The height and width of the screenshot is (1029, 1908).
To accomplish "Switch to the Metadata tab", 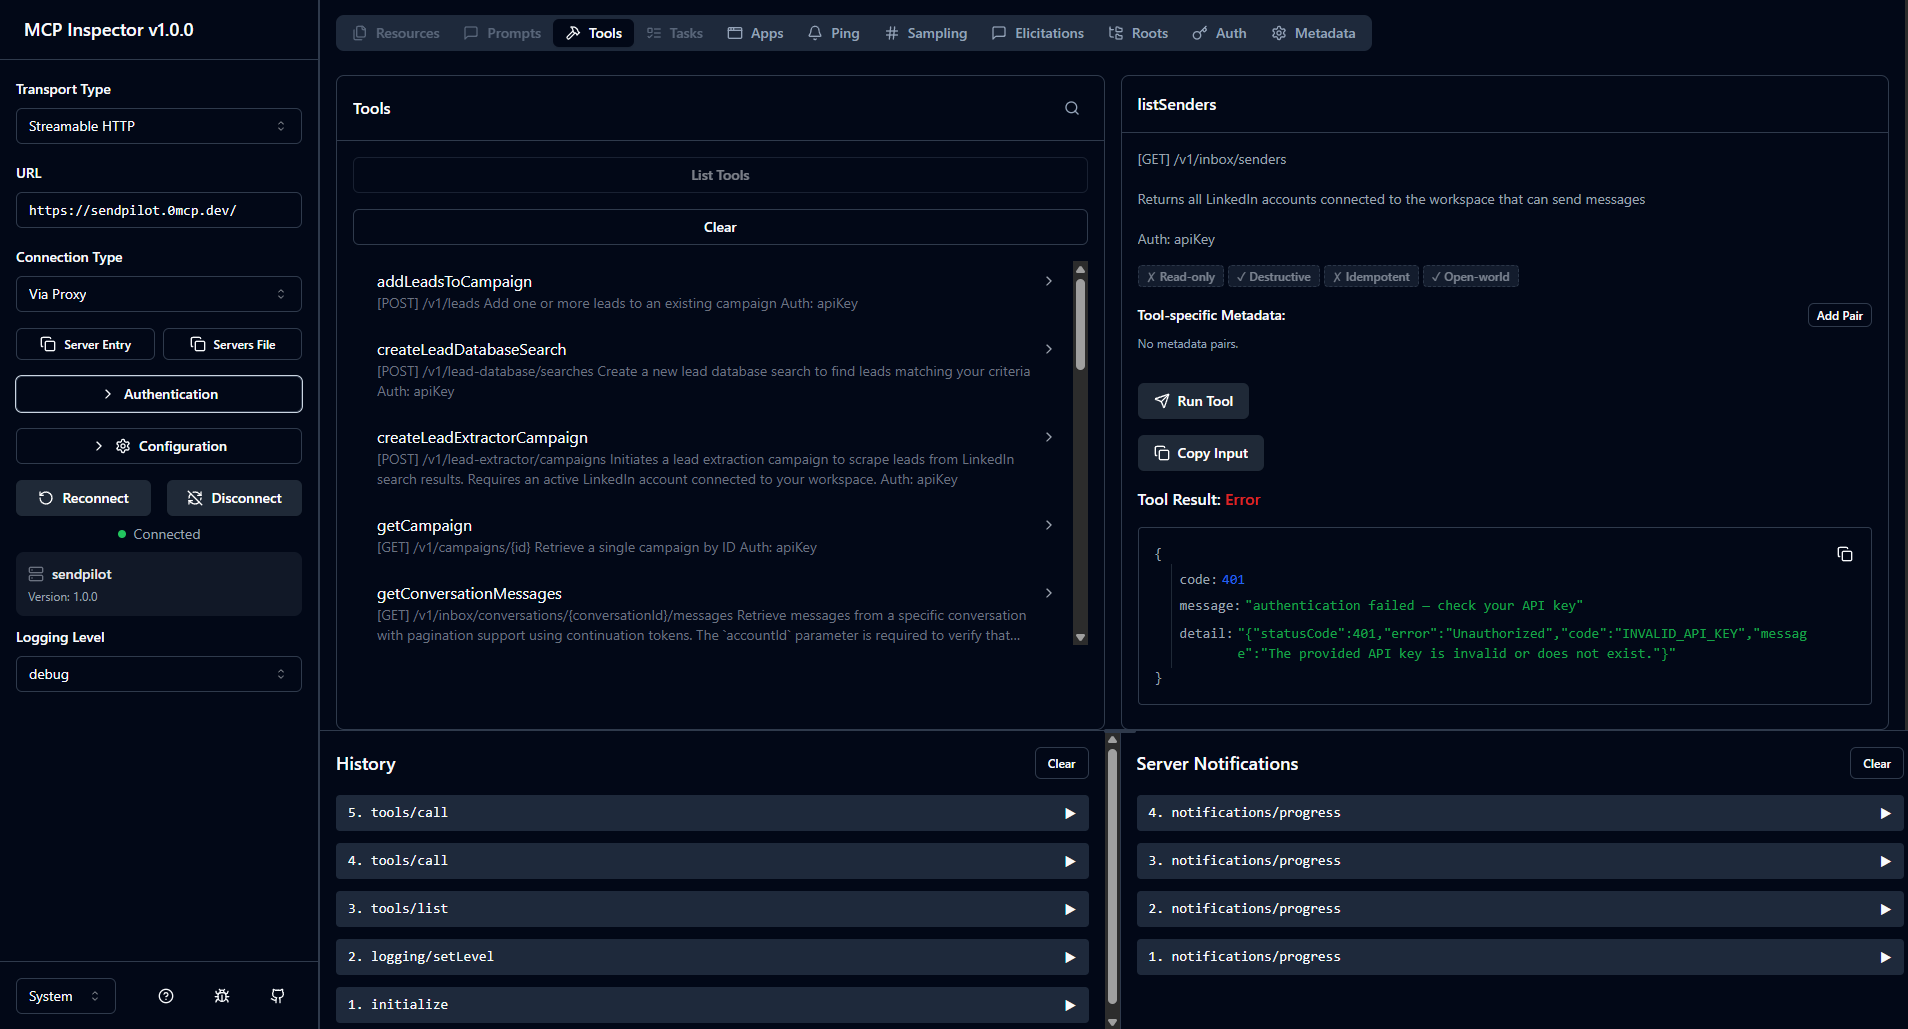I will click(1313, 33).
